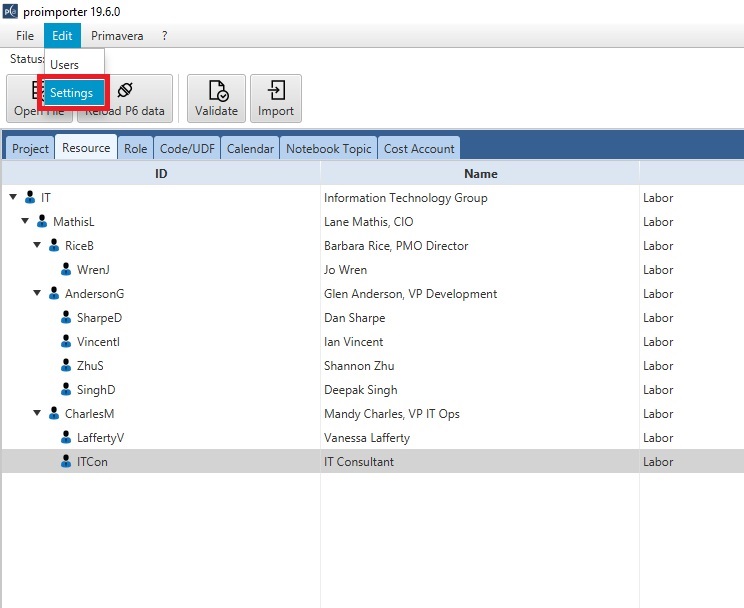Collapse the AndersonG tree branch
Screen dimensions: 744x608
coord(37,294)
